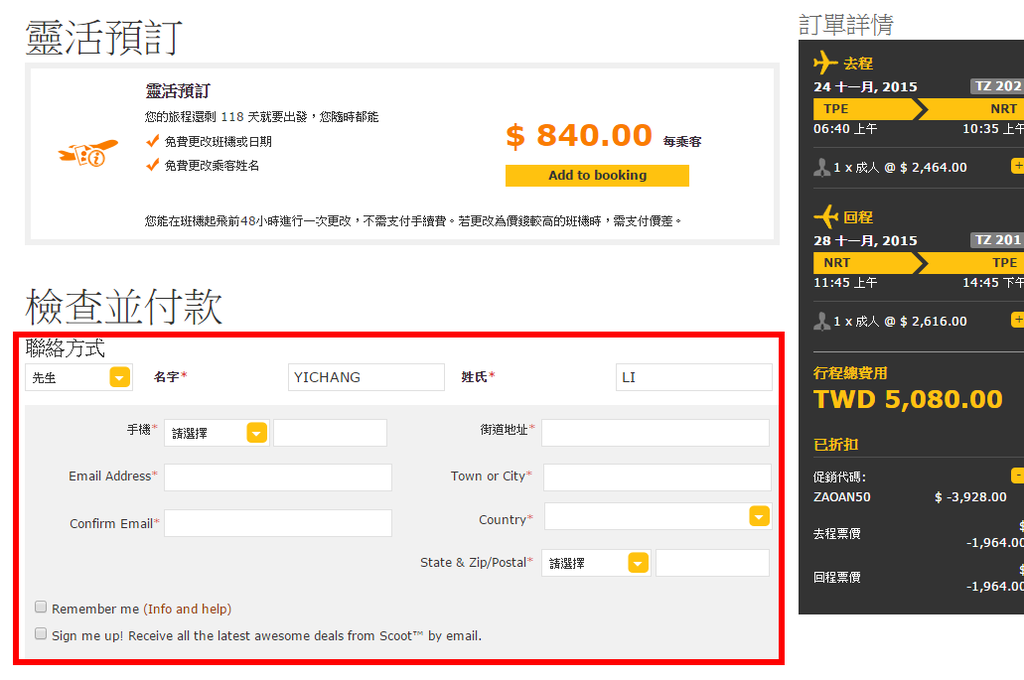Viewport: 1024px width, 680px height.
Task: Click the return airplane icon beside 回程
Action: 825,216
